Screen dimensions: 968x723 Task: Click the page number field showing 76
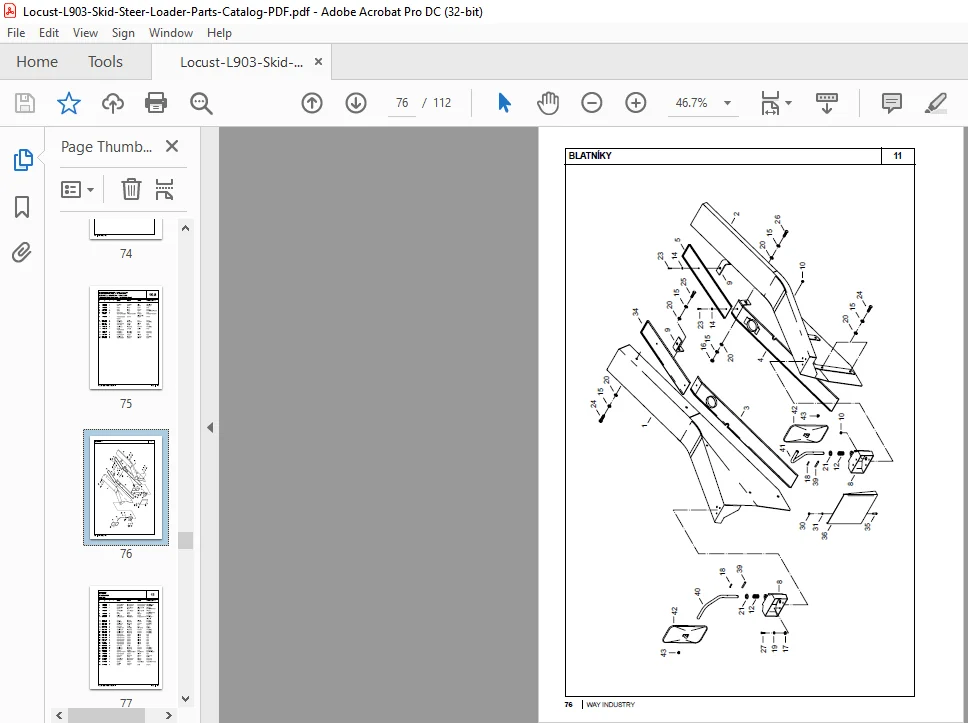click(x=402, y=102)
